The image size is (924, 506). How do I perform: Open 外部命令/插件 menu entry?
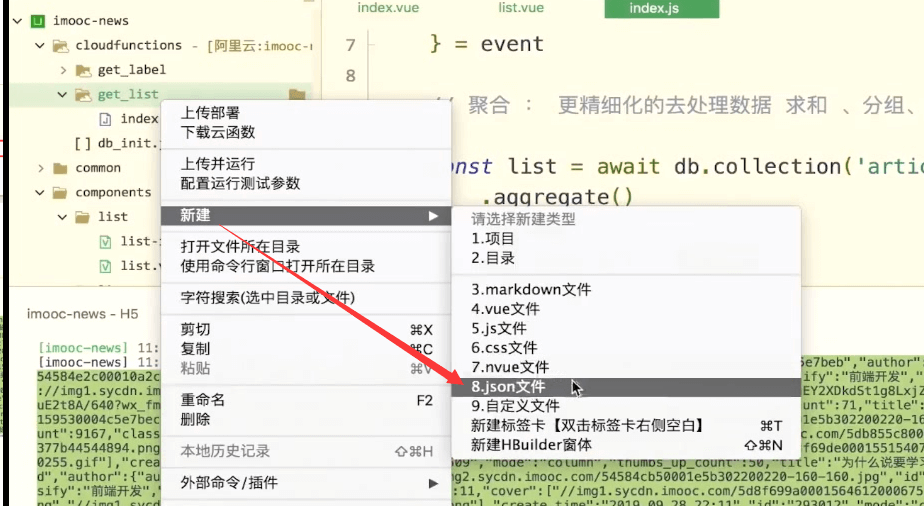[x=306, y=484]
